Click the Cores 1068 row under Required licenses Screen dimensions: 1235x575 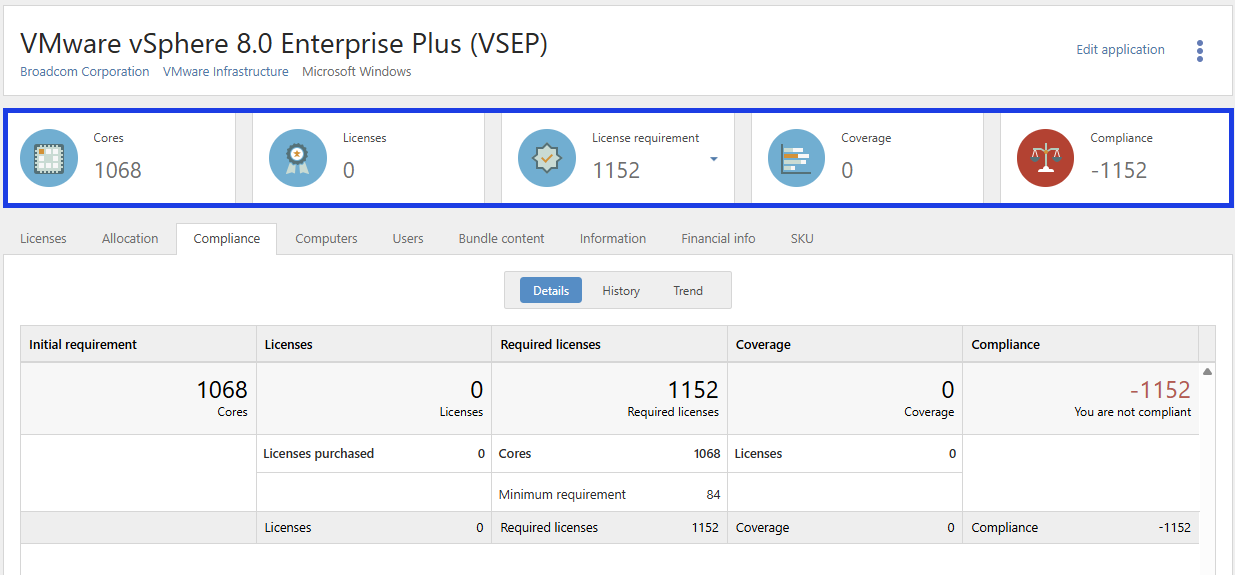[609, 454]
